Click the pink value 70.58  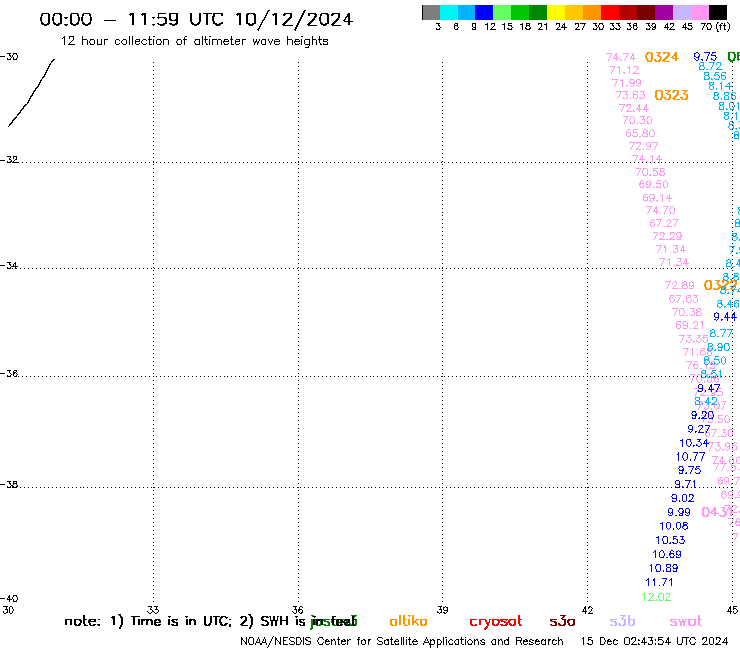tap(650, 172)
